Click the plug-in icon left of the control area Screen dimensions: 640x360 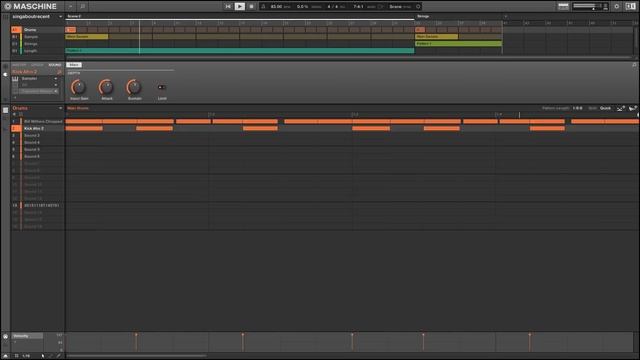tap(5, 75)
